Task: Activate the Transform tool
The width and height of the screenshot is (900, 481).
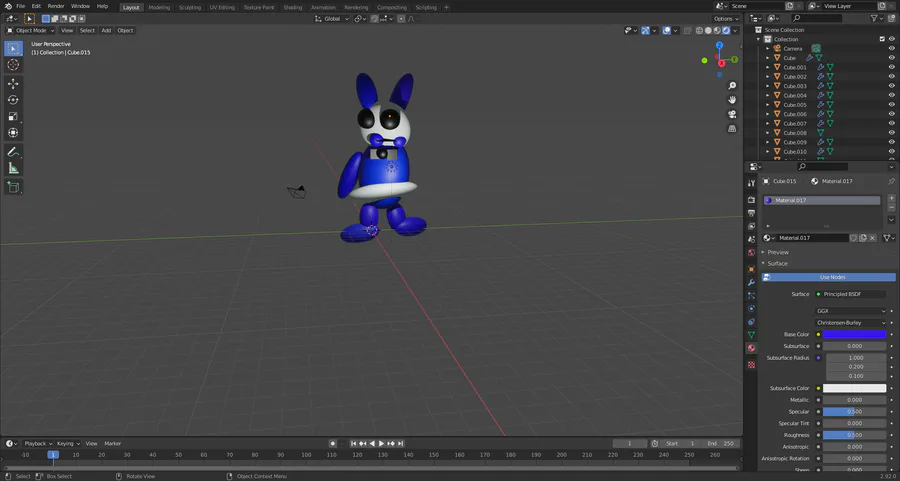Action: (13, 133)
